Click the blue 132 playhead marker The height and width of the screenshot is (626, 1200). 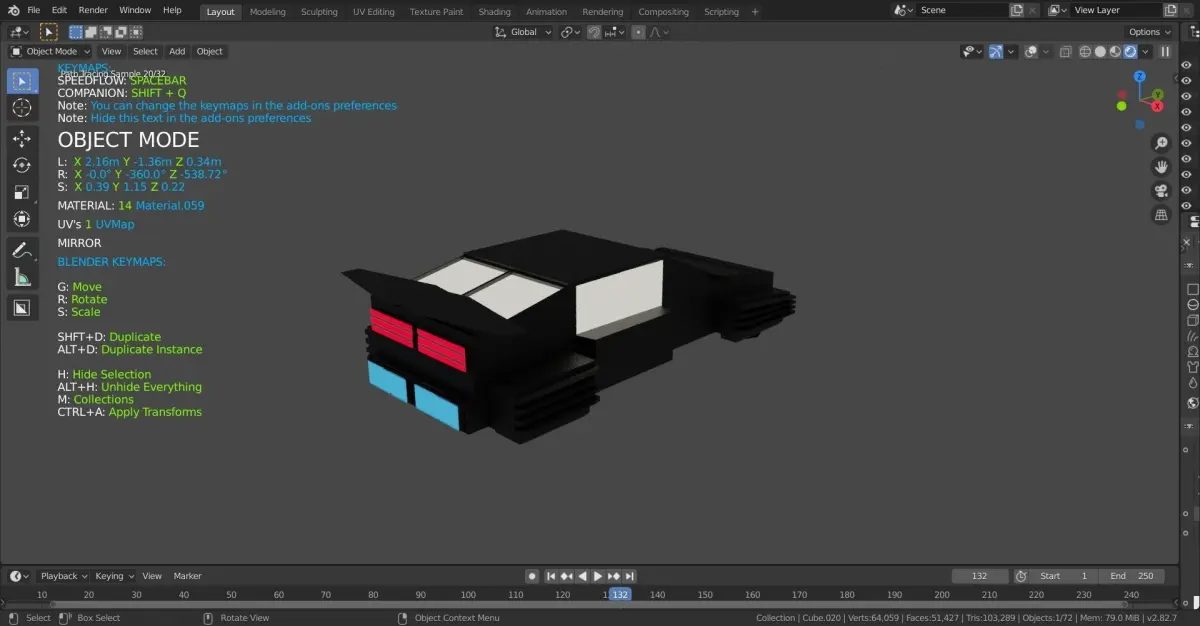pos(620,594)
